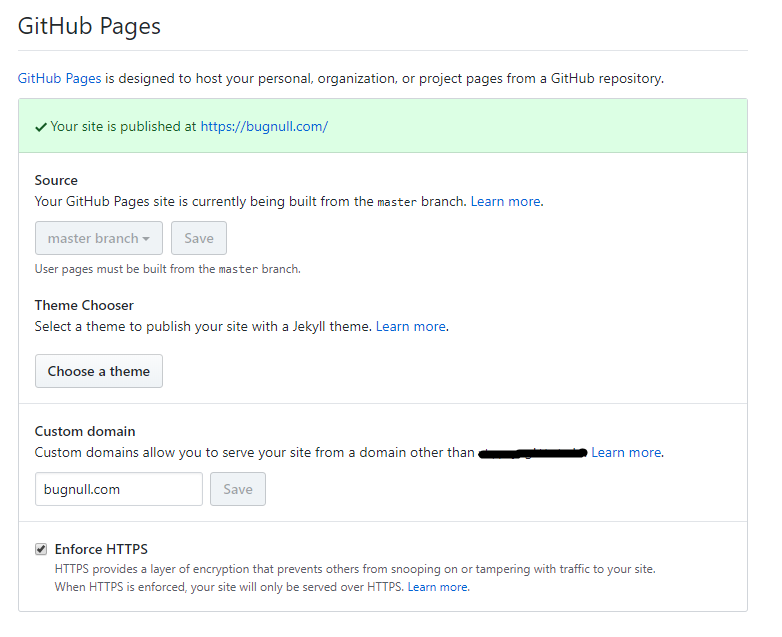Click the GitHub Pages page title
The height and width of the screenshot is (637, 782).
(89, 26)
